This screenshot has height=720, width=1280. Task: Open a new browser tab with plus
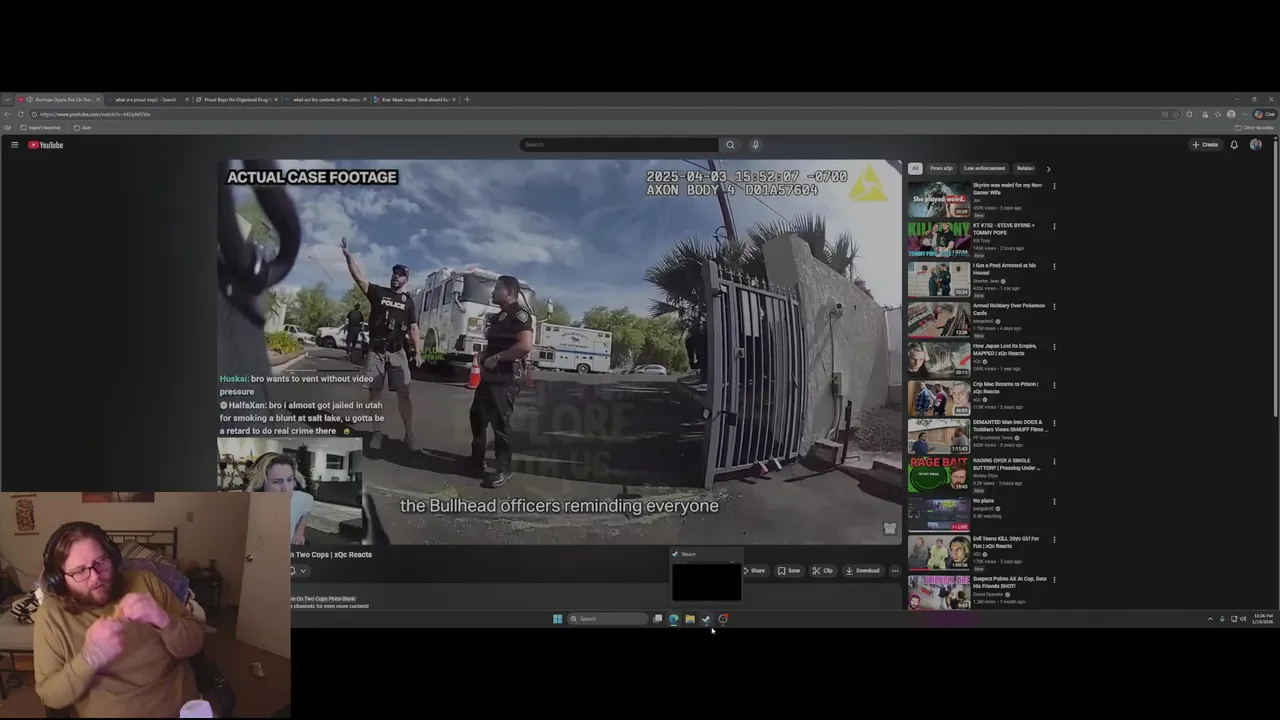point(467,99)
